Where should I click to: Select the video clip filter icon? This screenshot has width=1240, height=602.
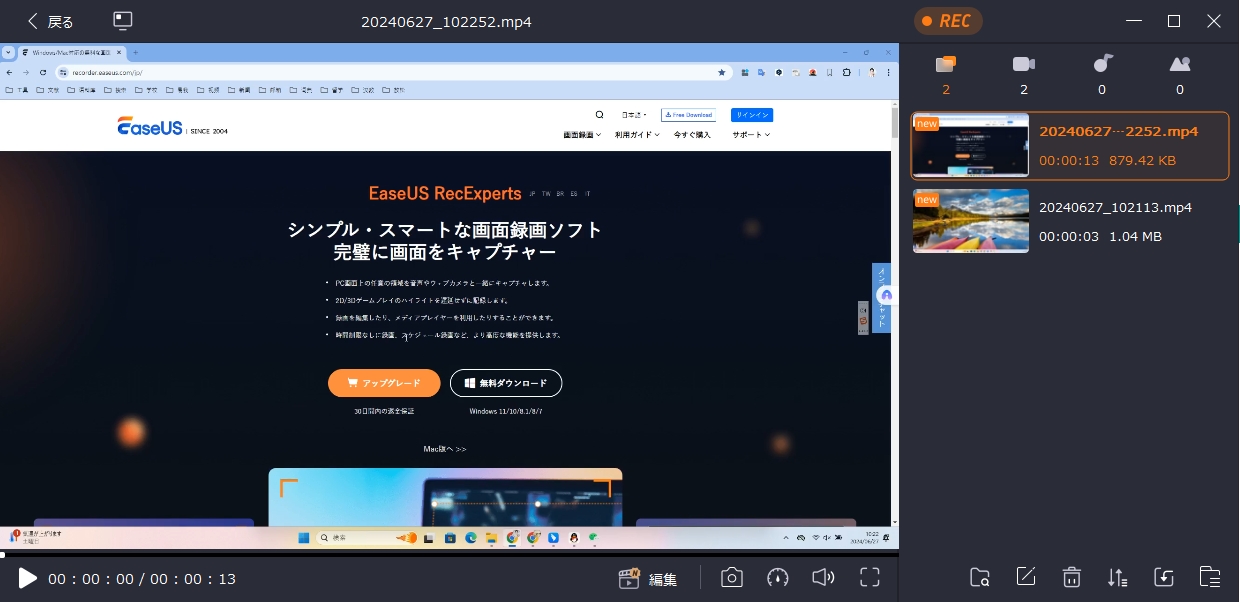point(1023,63)
